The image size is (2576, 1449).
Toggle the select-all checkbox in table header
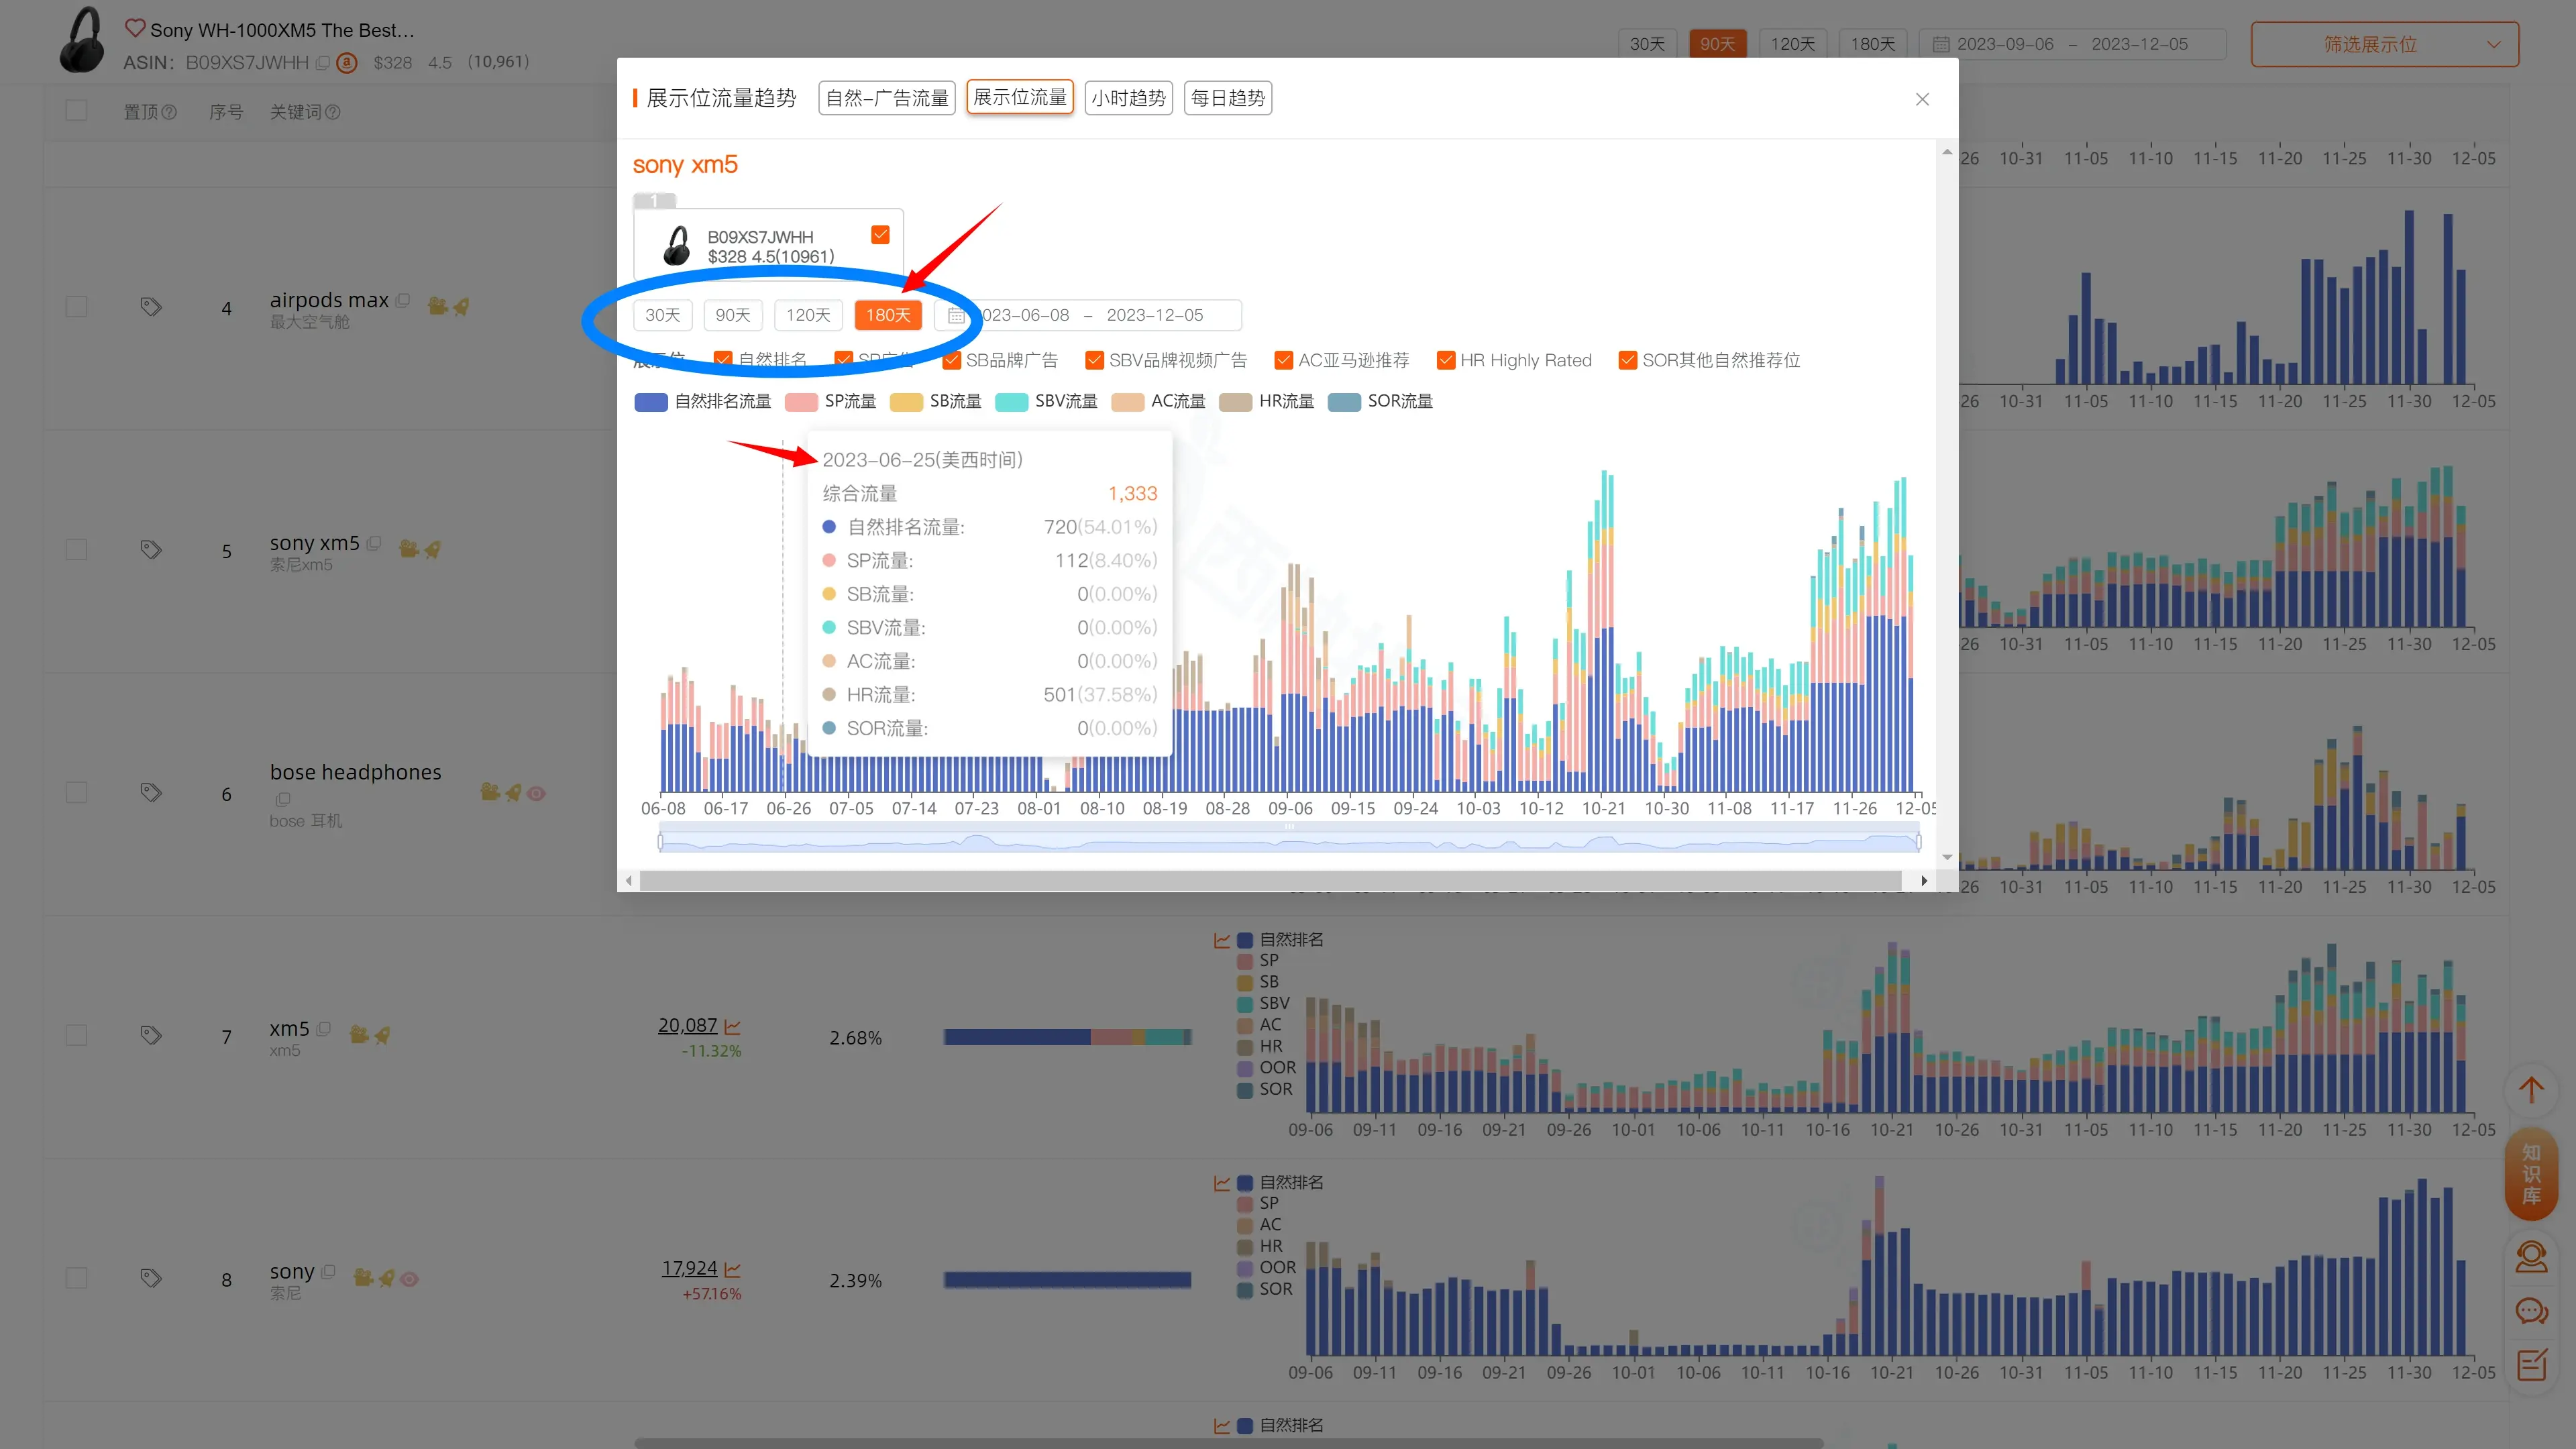coord(76,110)
